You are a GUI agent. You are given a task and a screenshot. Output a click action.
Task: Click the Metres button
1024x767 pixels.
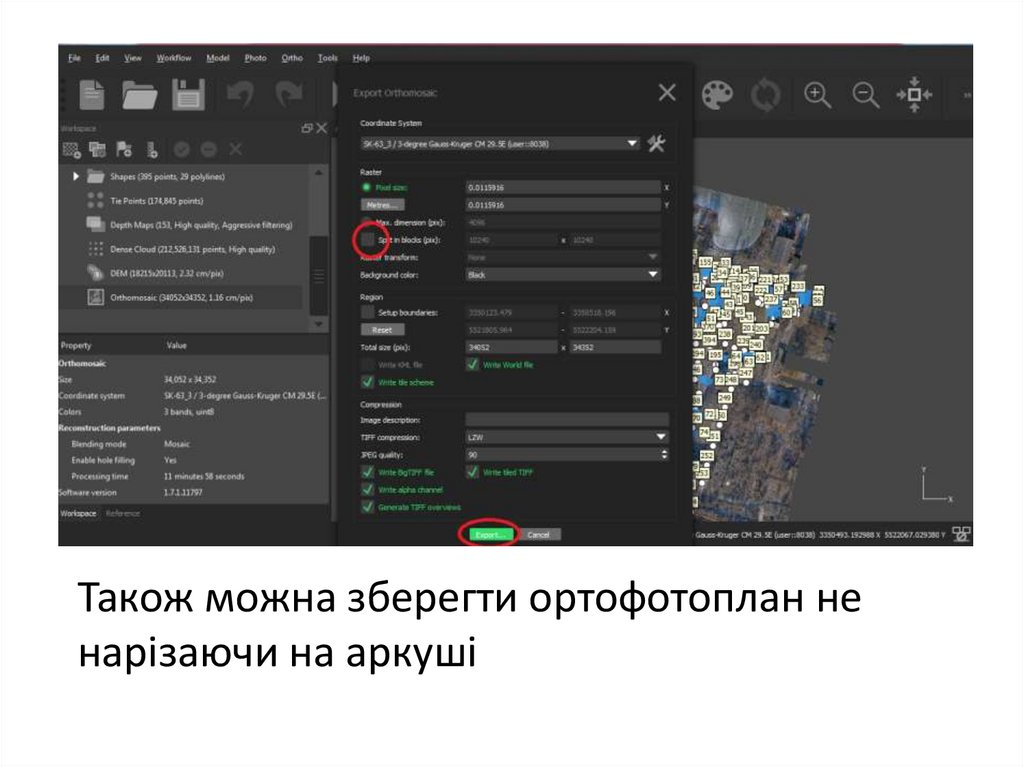[x=382, y=205]
